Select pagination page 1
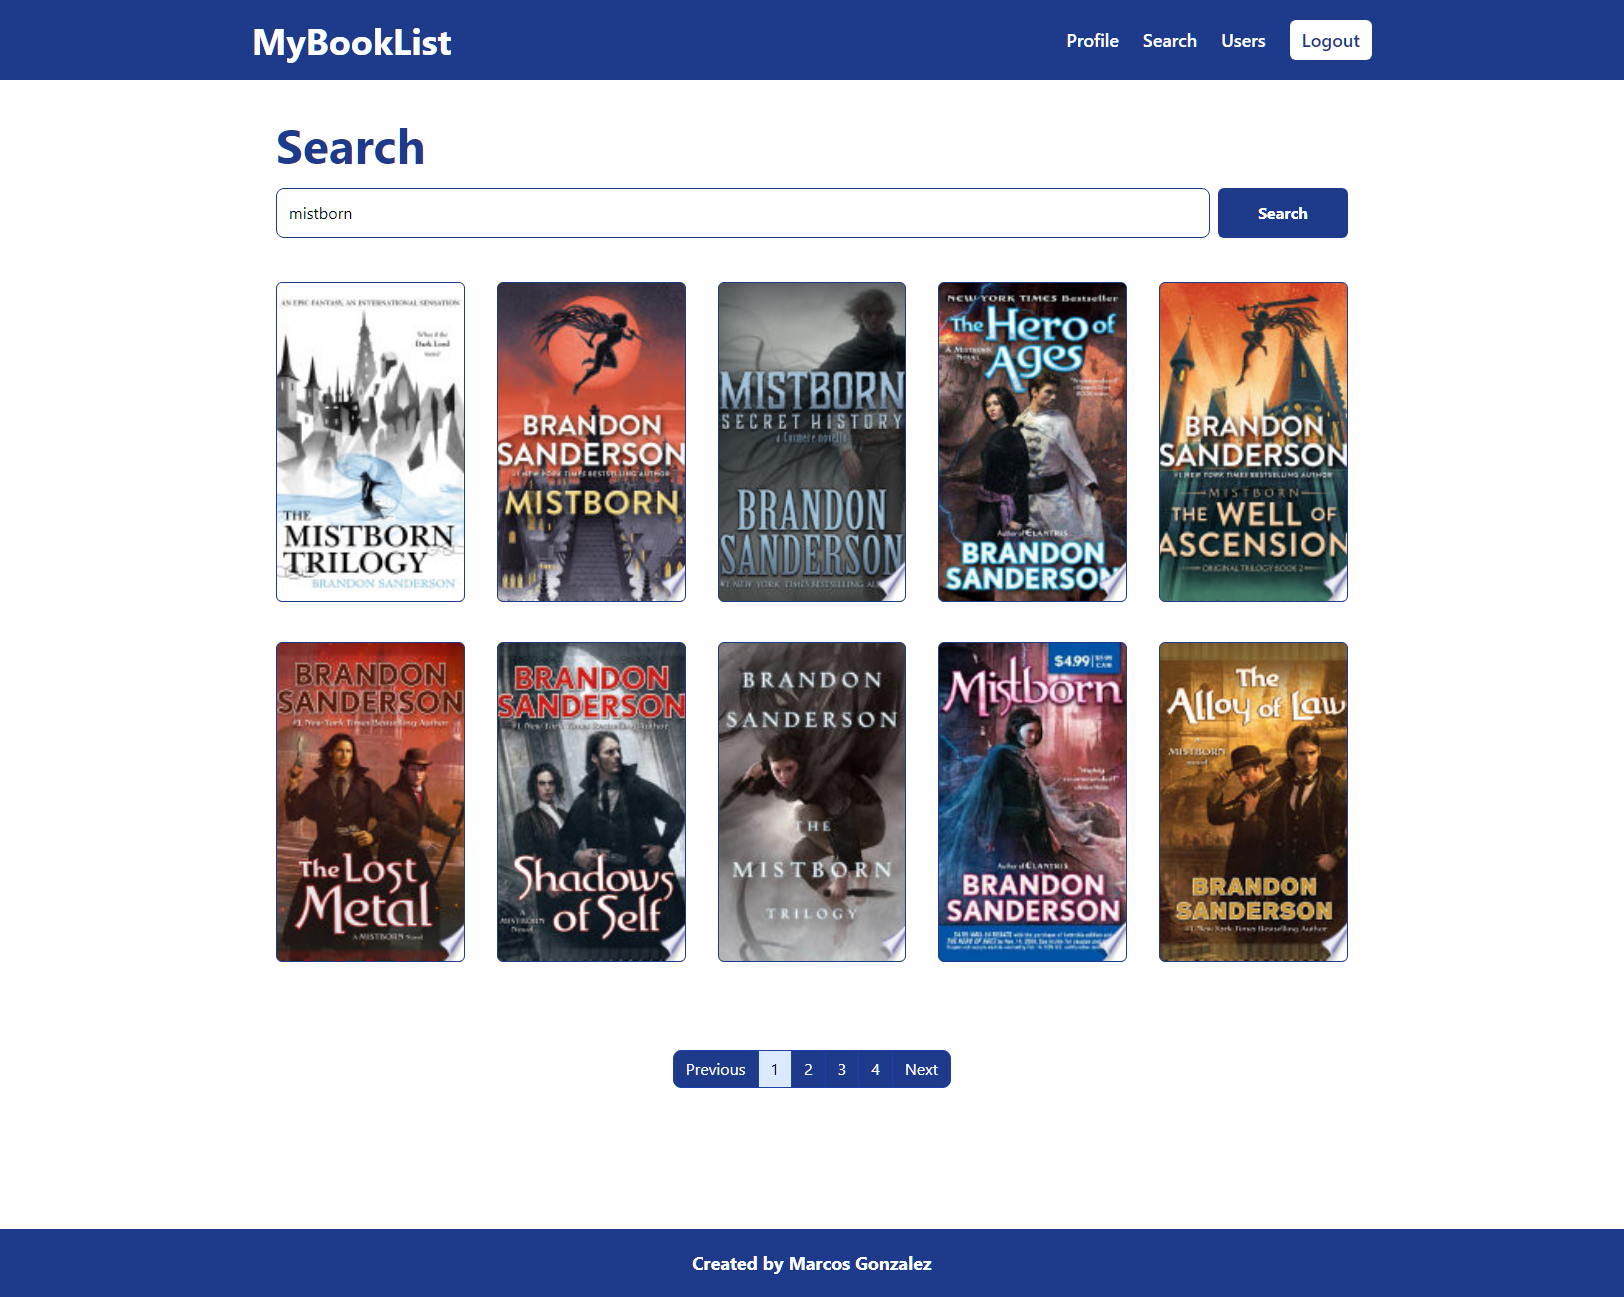1624x1297 pixels. pos(775,1069)
